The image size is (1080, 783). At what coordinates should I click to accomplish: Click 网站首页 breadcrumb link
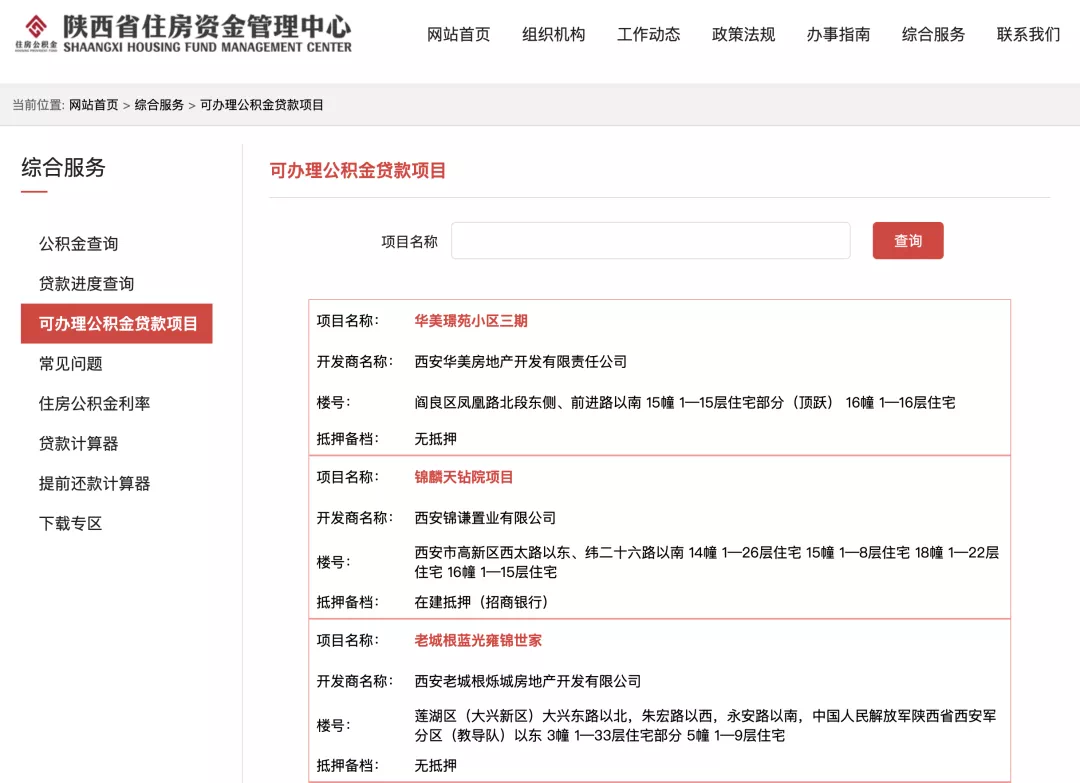click(x=93, y=105)
